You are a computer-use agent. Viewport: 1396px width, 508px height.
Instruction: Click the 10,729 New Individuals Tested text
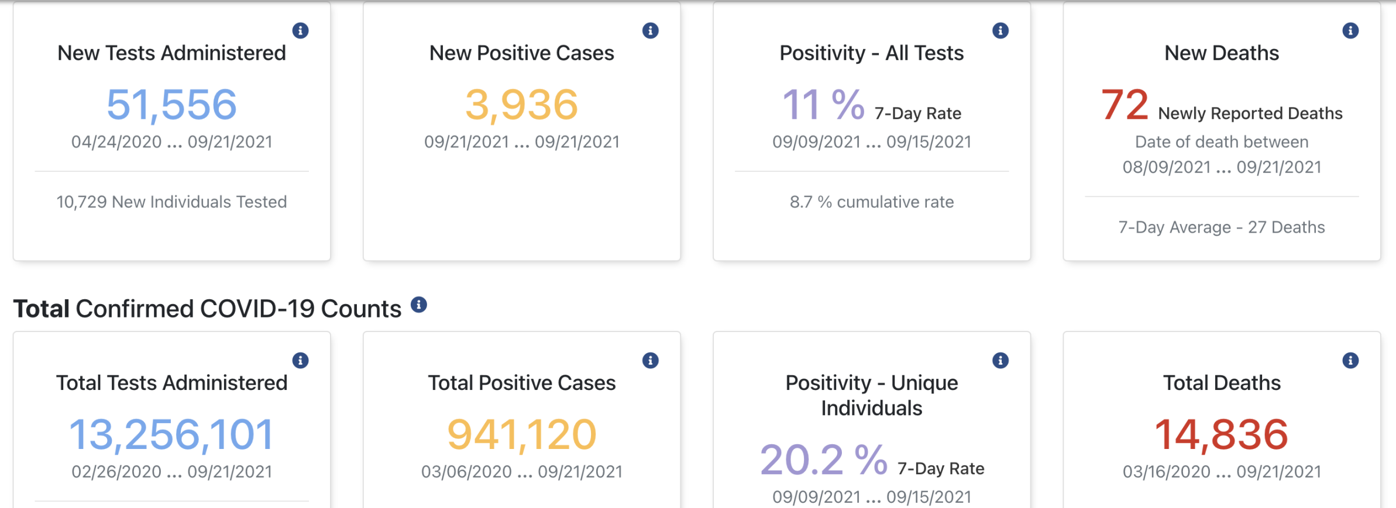click(x=172, y=202)
